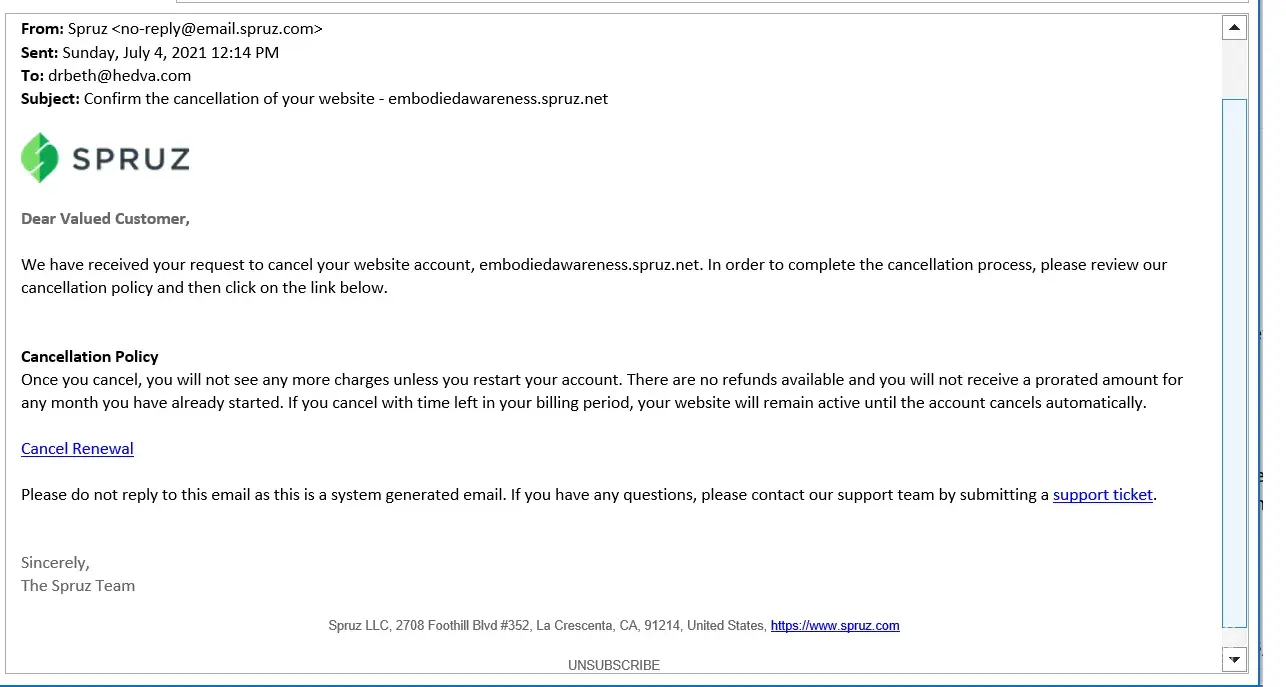1286x687 pixels.
Task: Click embodiedawareness.spruz.net in the body paragraph
Action: point(590,265)
